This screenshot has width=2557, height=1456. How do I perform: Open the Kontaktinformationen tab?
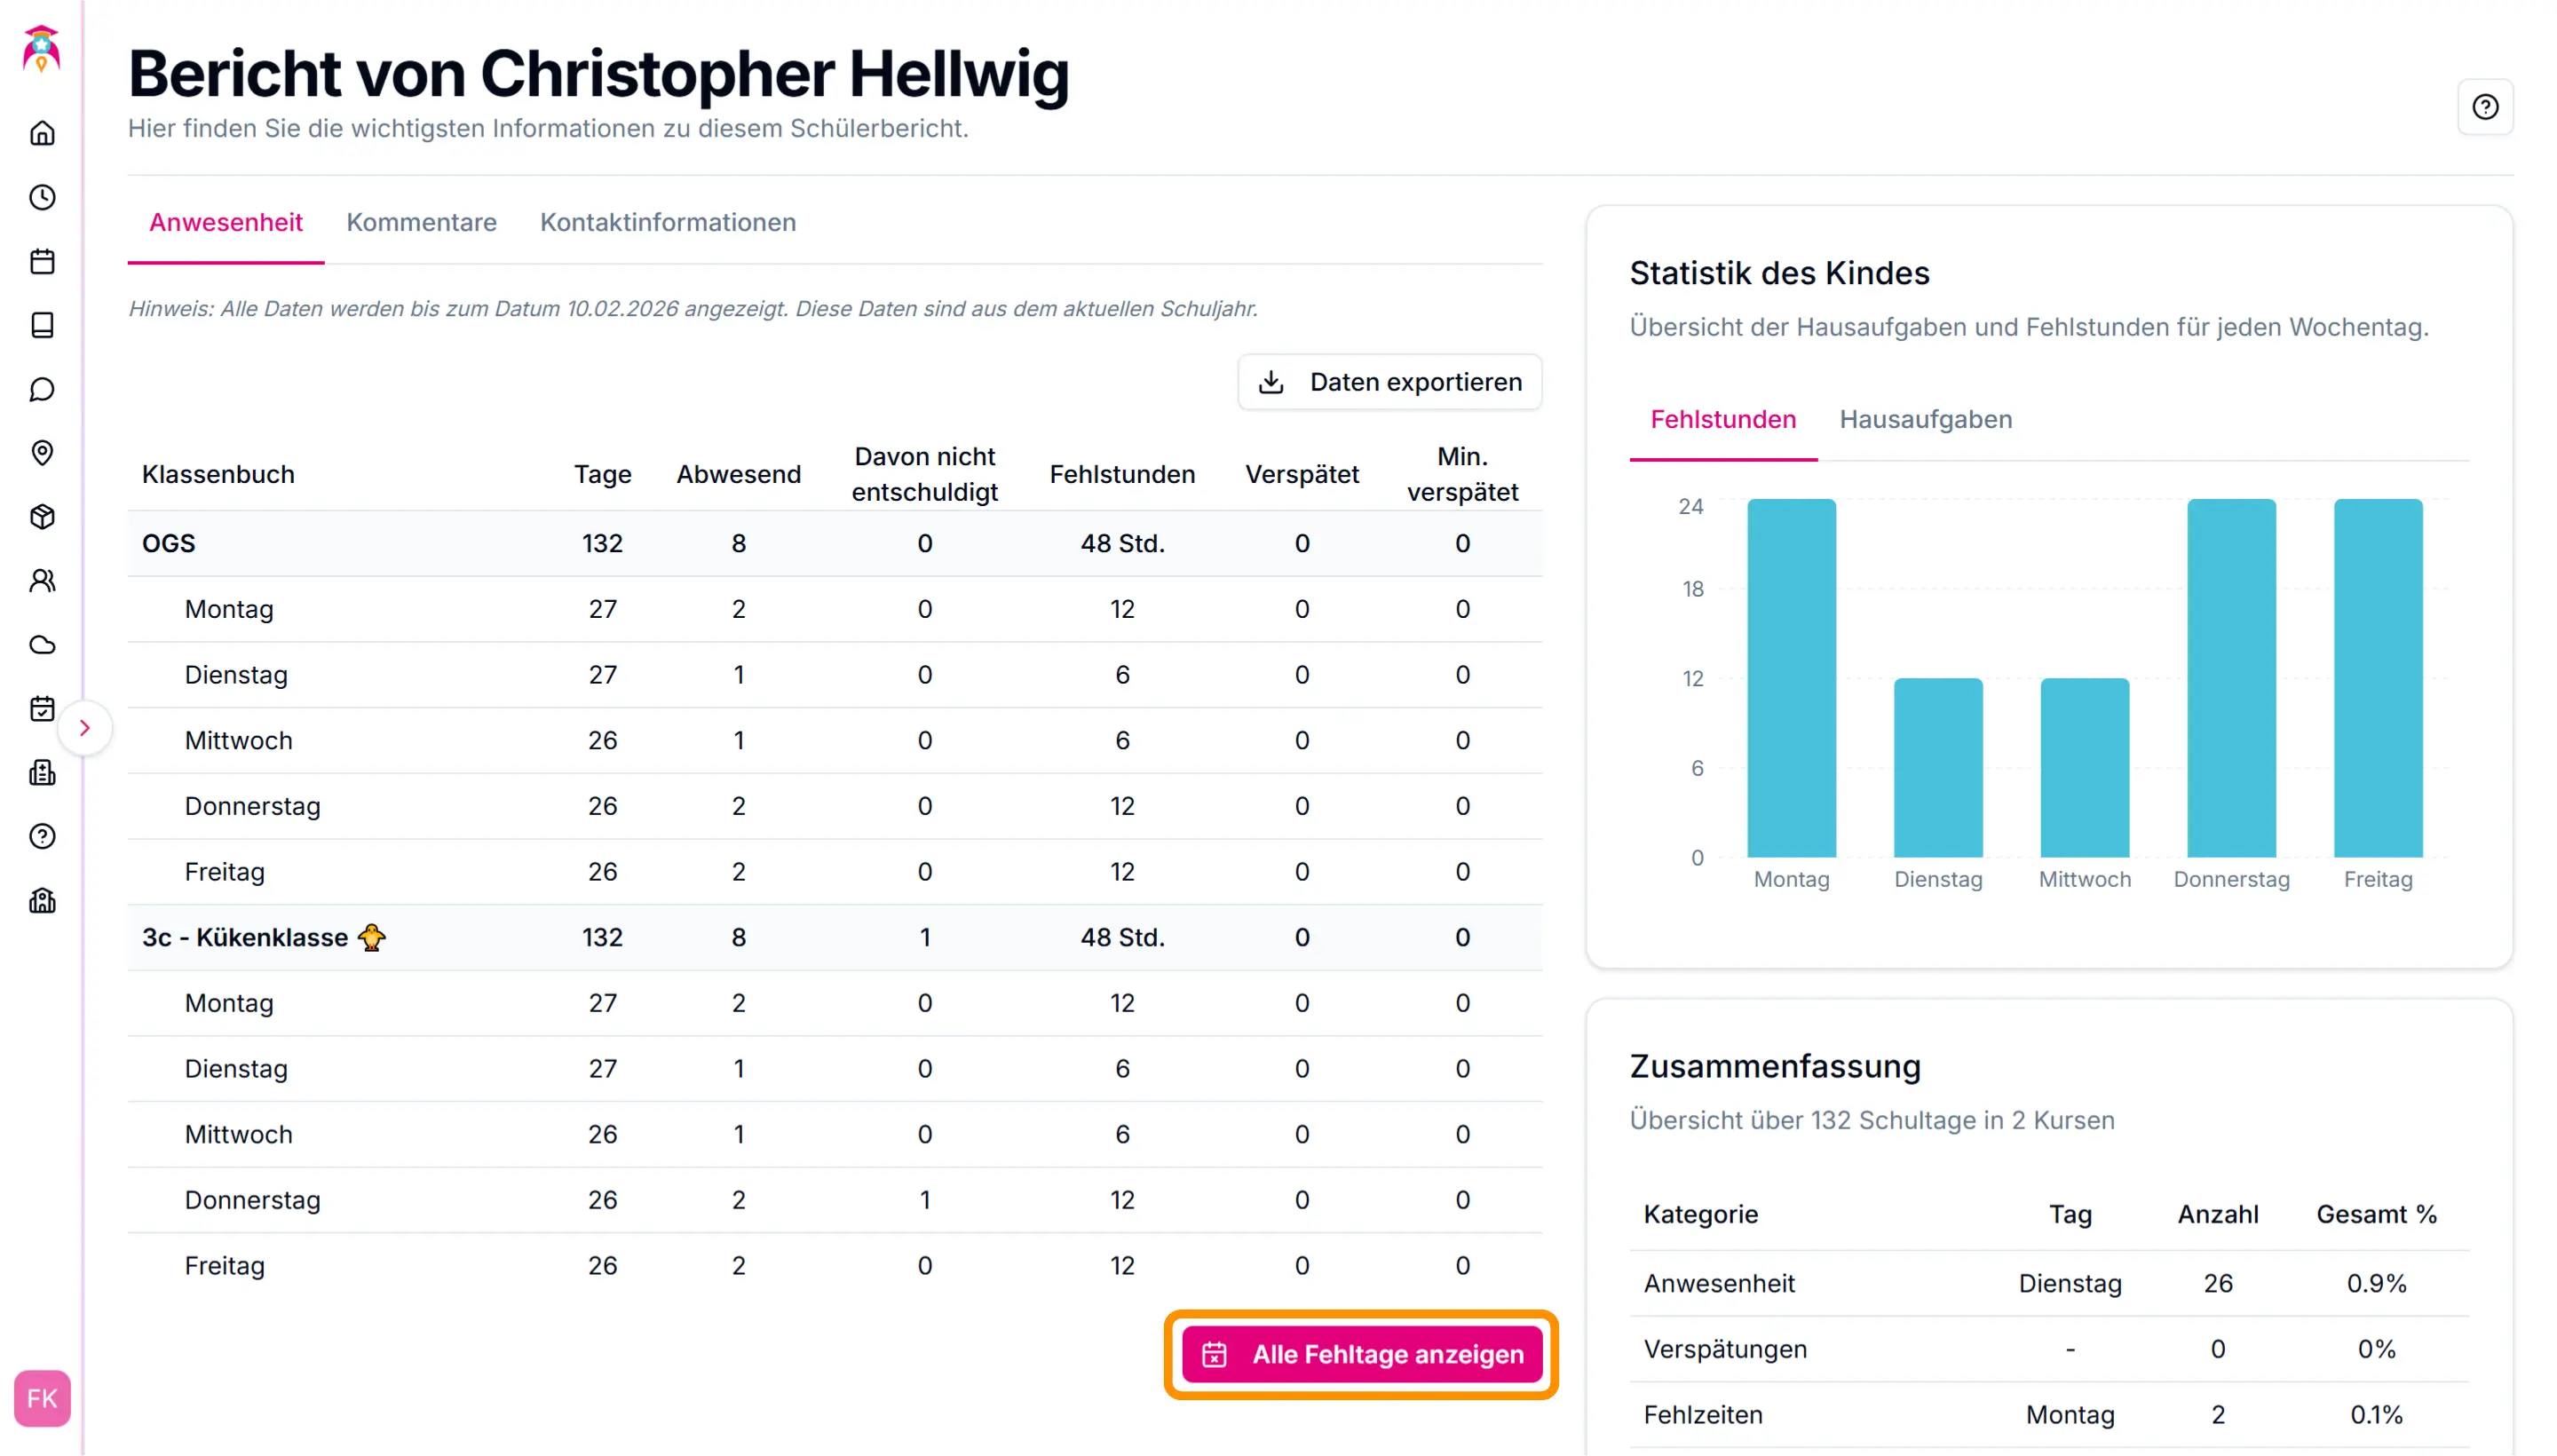[668, 222]
